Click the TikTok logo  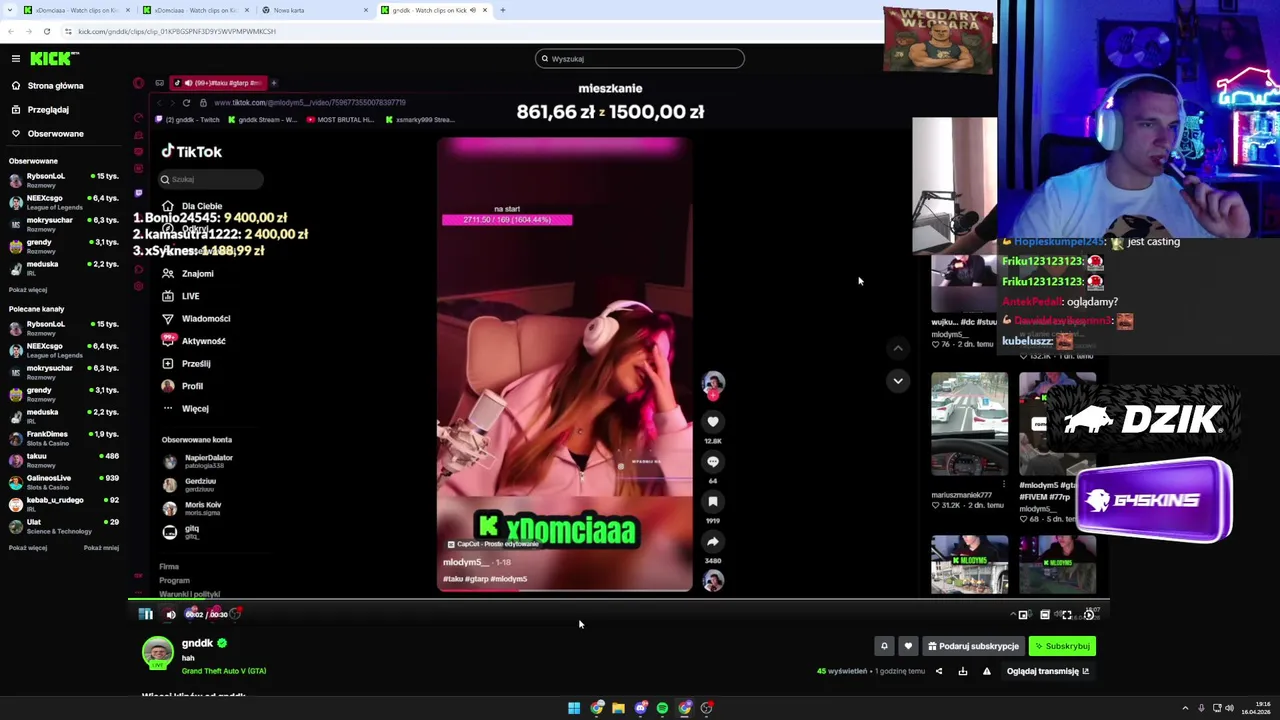pos(192,152)
